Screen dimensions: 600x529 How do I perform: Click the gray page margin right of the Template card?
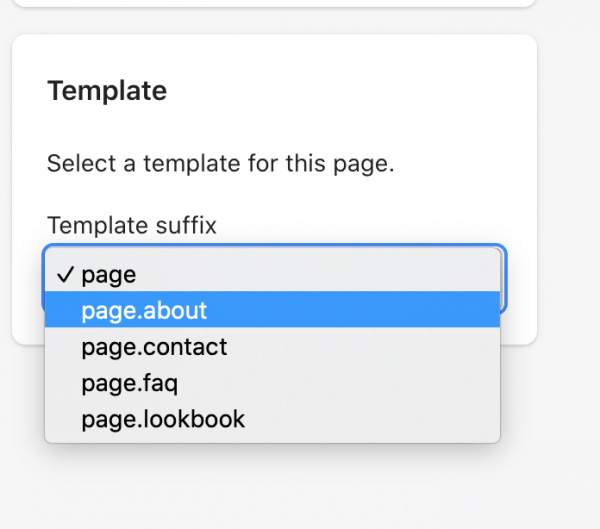pyautogui.click(x=569, y=191)
